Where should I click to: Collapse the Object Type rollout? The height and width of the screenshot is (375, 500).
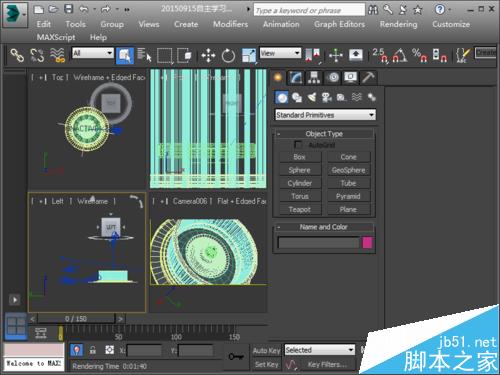pyautogui.click(x=324, y=134)
